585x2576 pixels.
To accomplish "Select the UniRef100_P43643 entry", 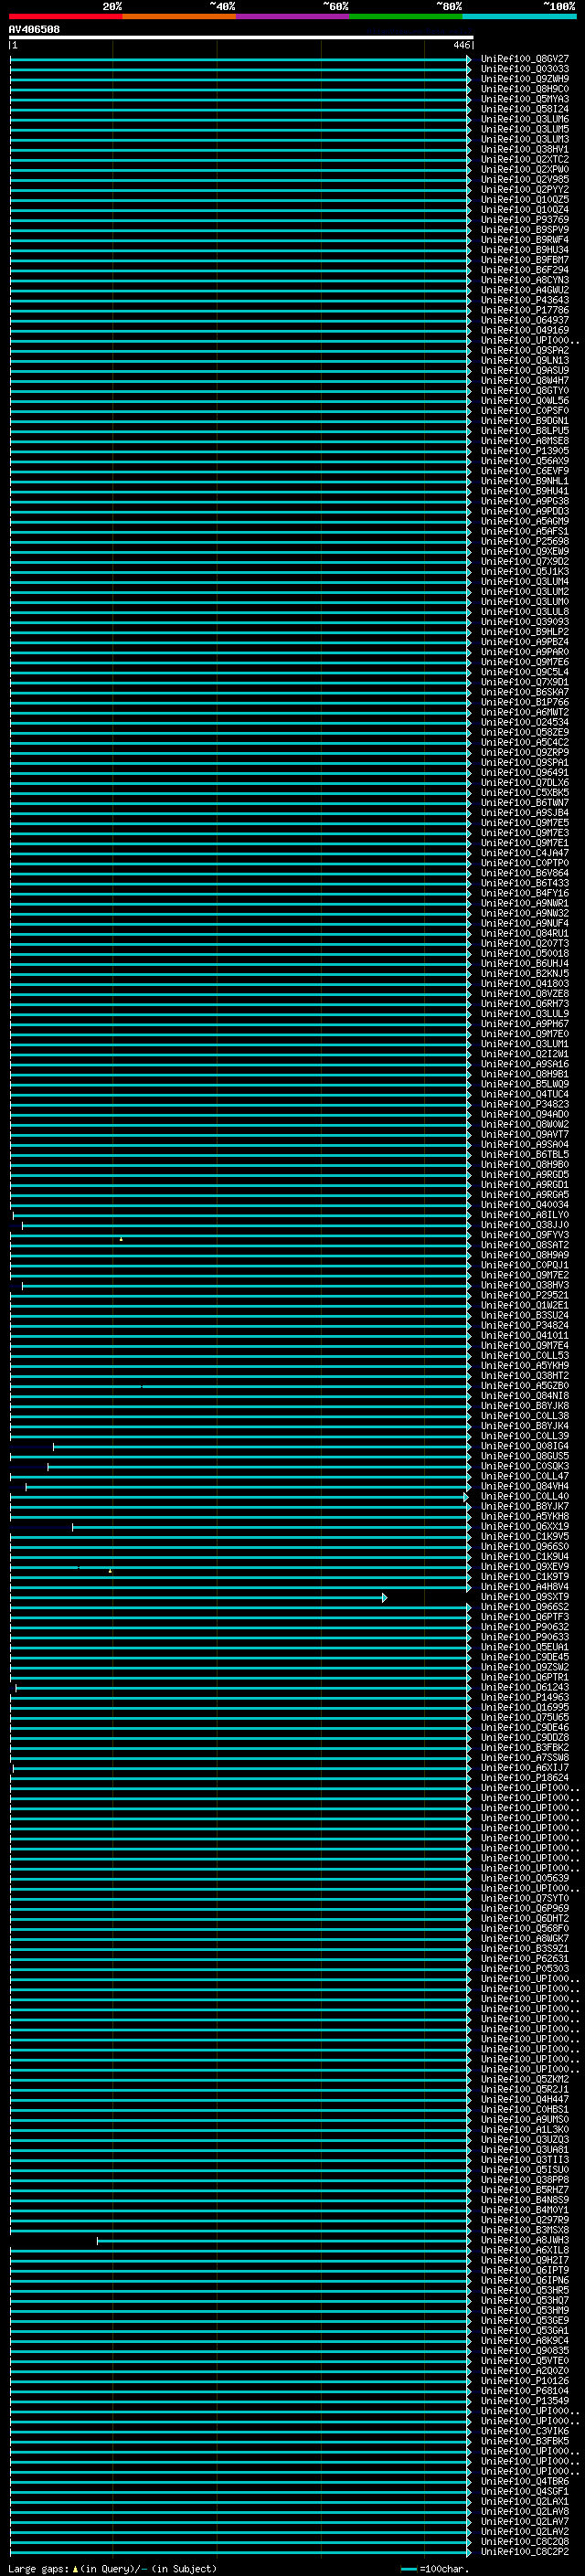I will pos(525,300).
